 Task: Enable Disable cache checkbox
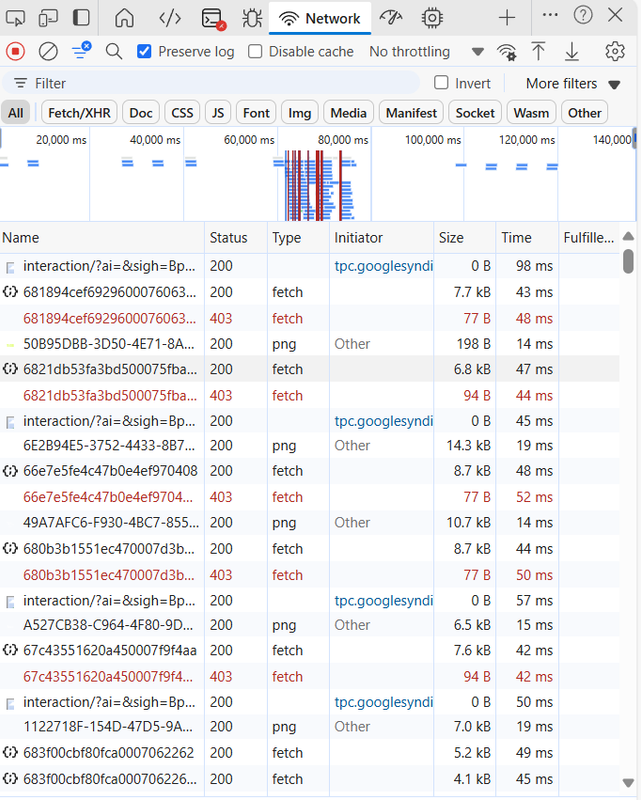[255, 52]
